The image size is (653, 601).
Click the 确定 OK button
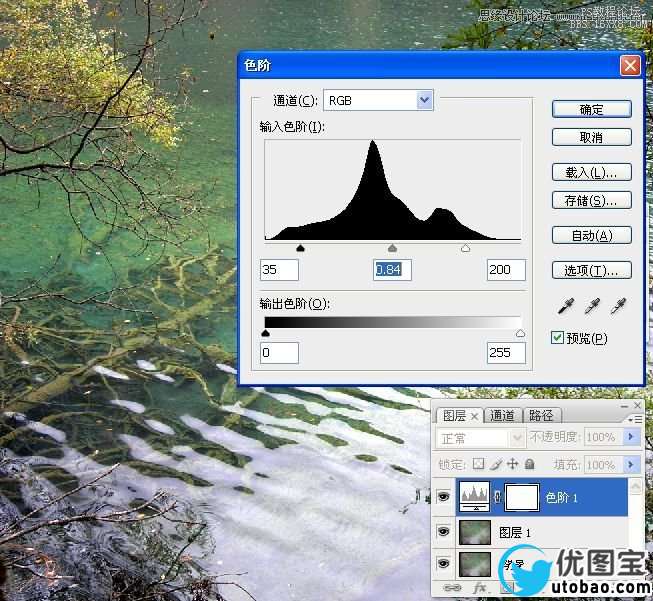[591, 109]
